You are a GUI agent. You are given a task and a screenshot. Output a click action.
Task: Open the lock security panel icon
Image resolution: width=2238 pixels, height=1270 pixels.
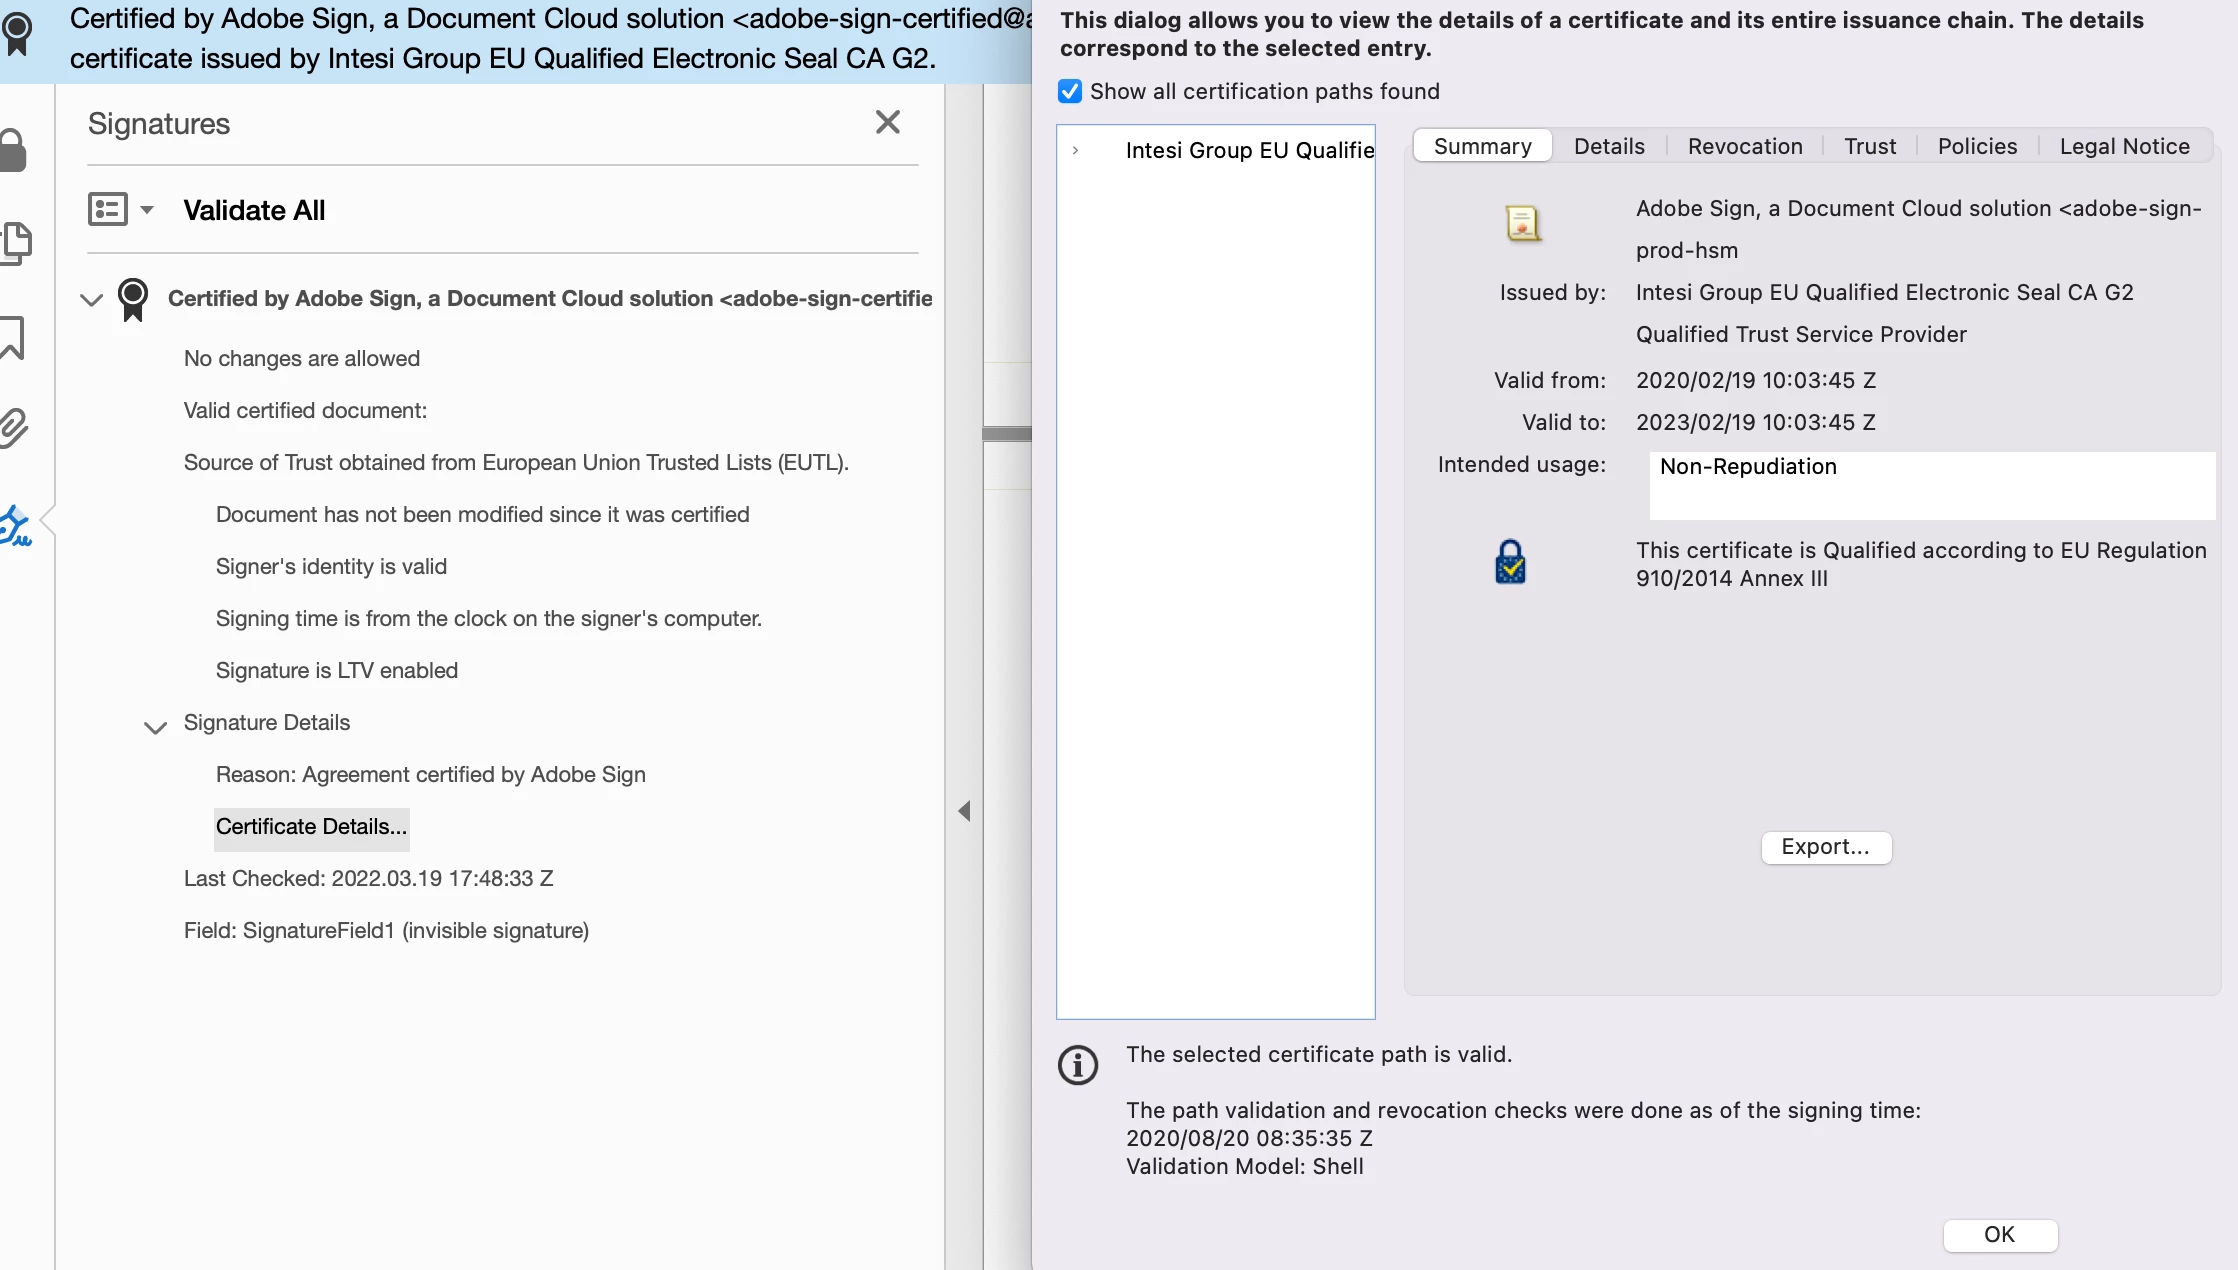[13, 150]
